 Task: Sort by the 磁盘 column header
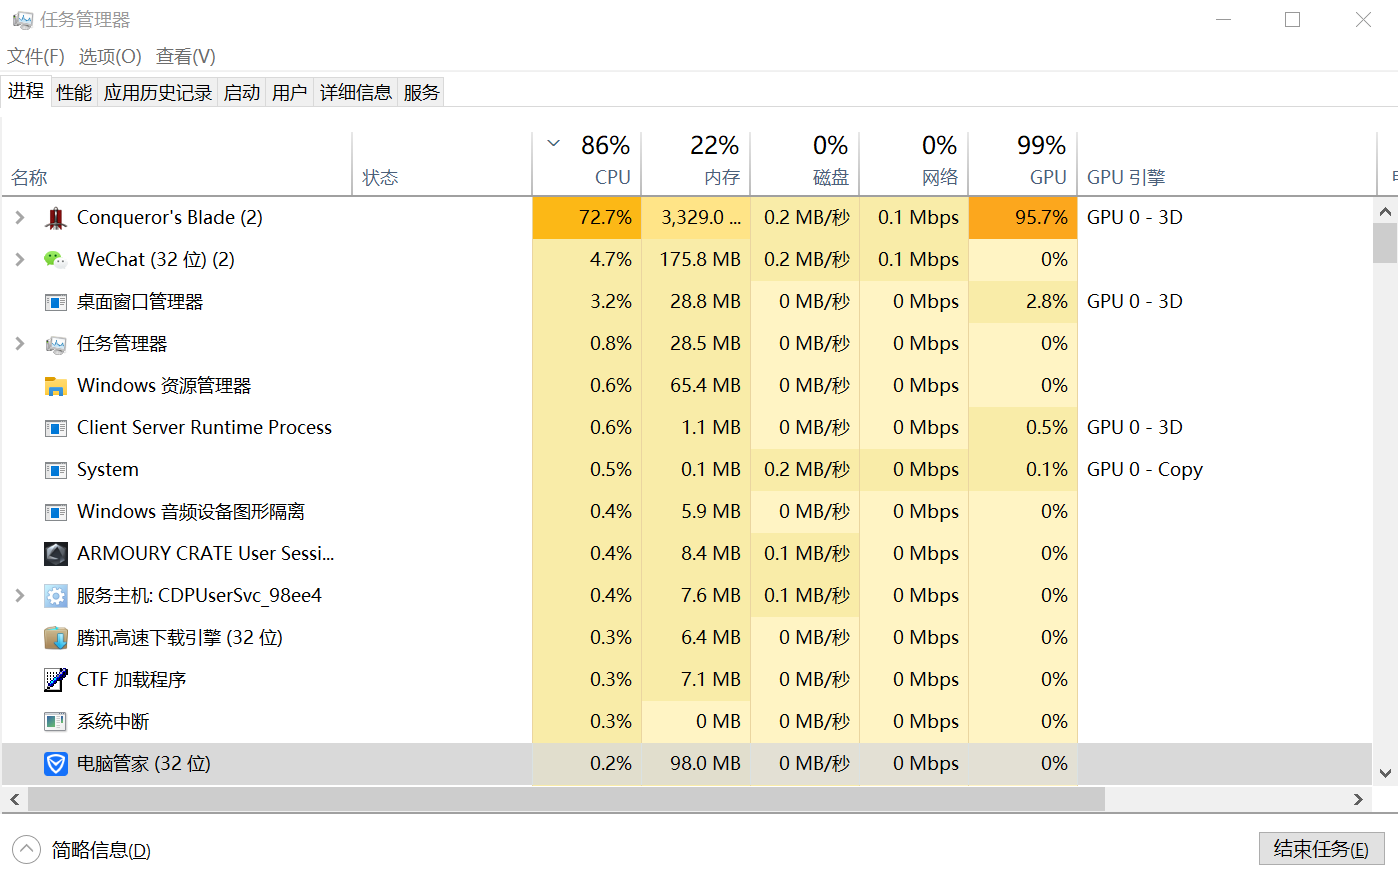tap(804, 163)
